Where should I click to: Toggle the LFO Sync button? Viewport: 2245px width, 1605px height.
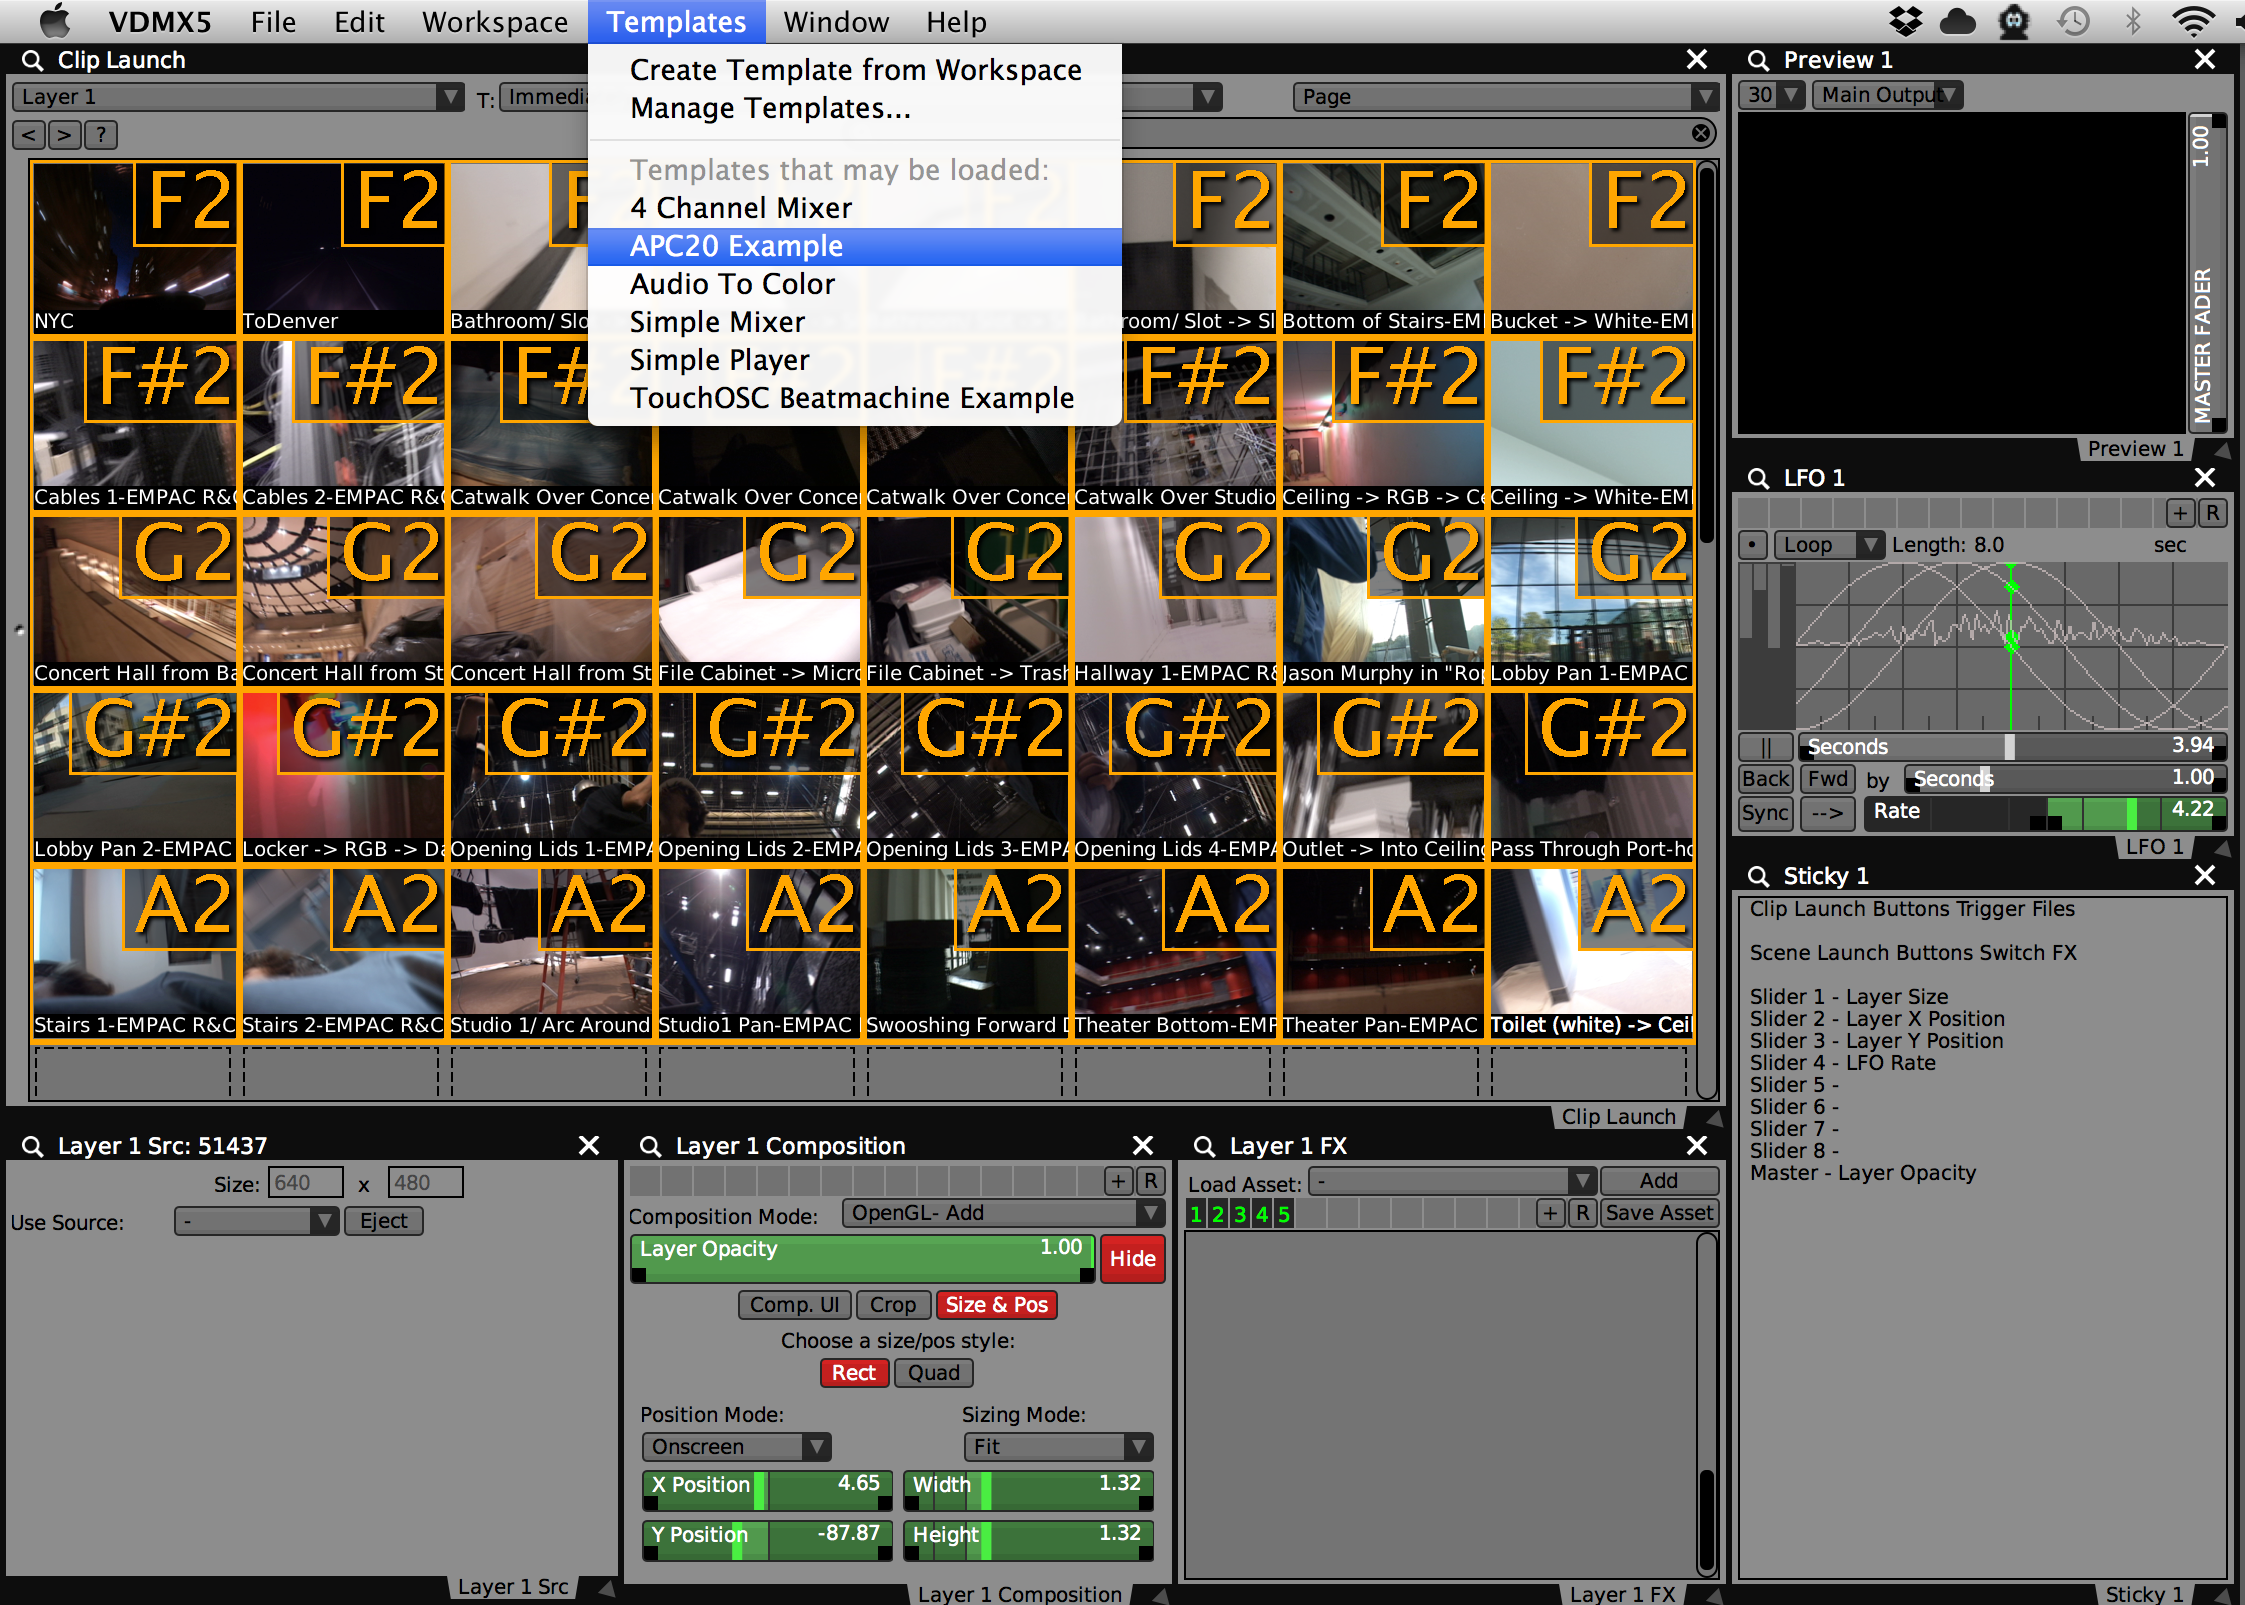click(x=1765, y=813)
